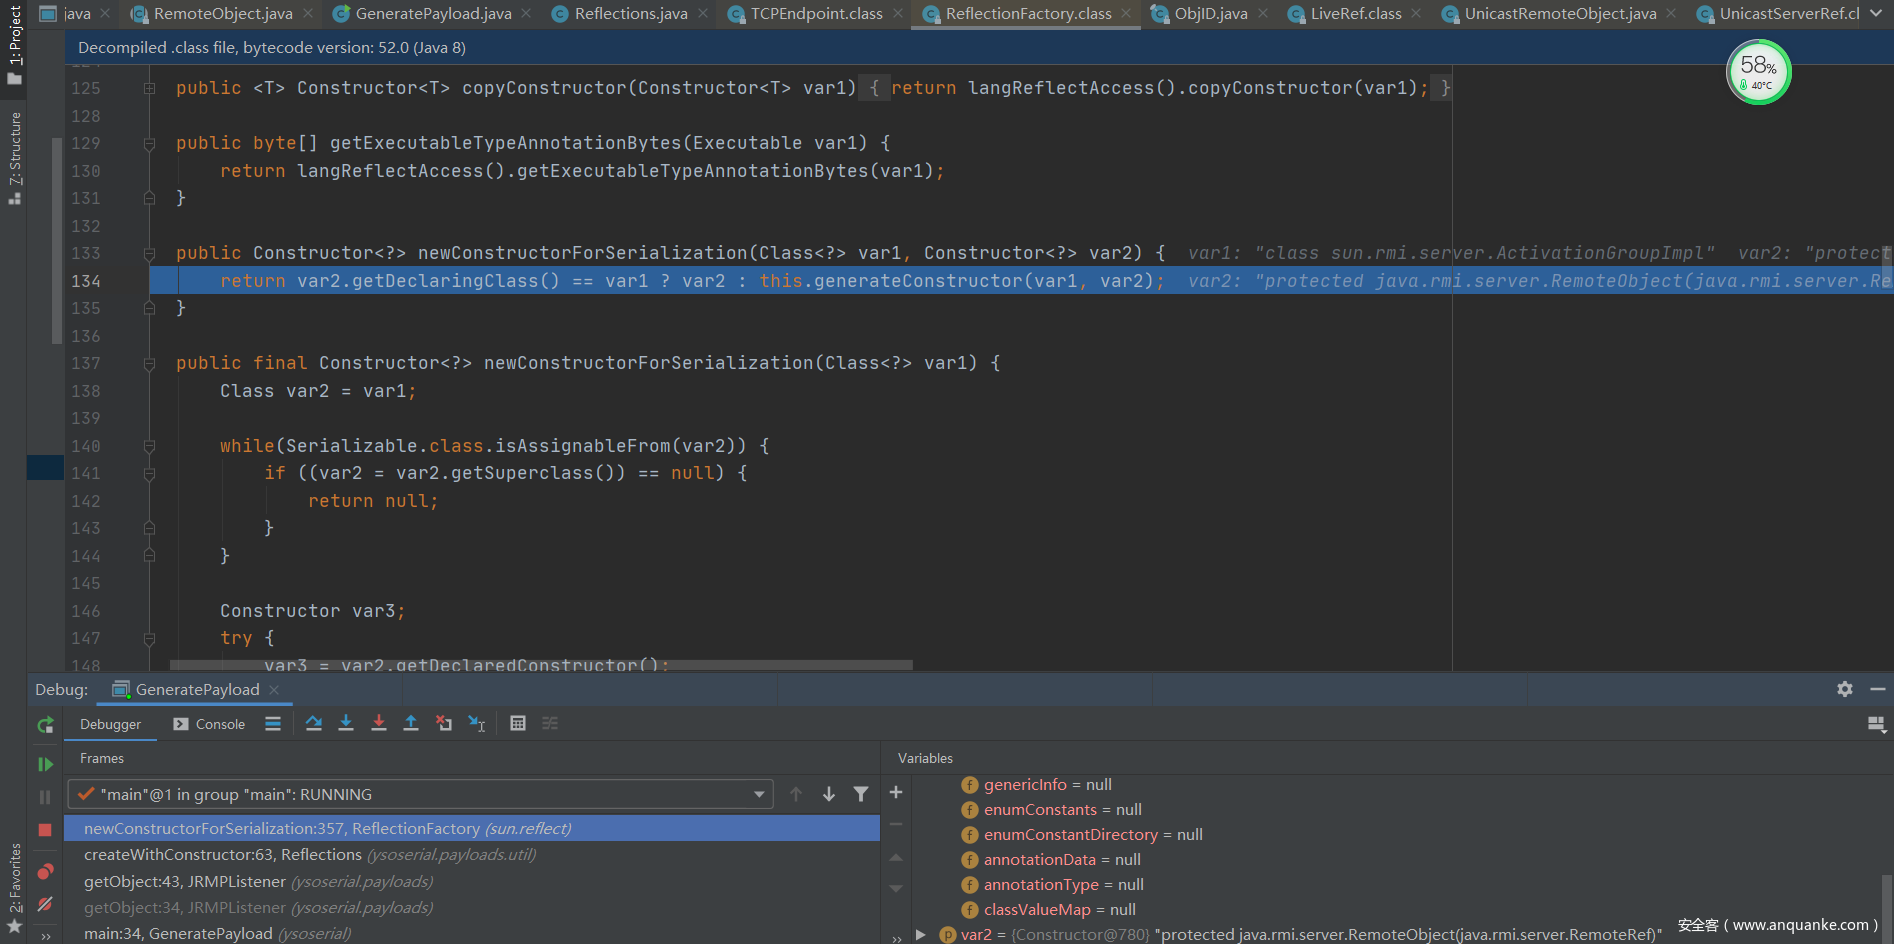The width and height of the screenshot is (1894, 944).
Task: Click the editor horizontal scrollbar
Action: pos(540,665)
